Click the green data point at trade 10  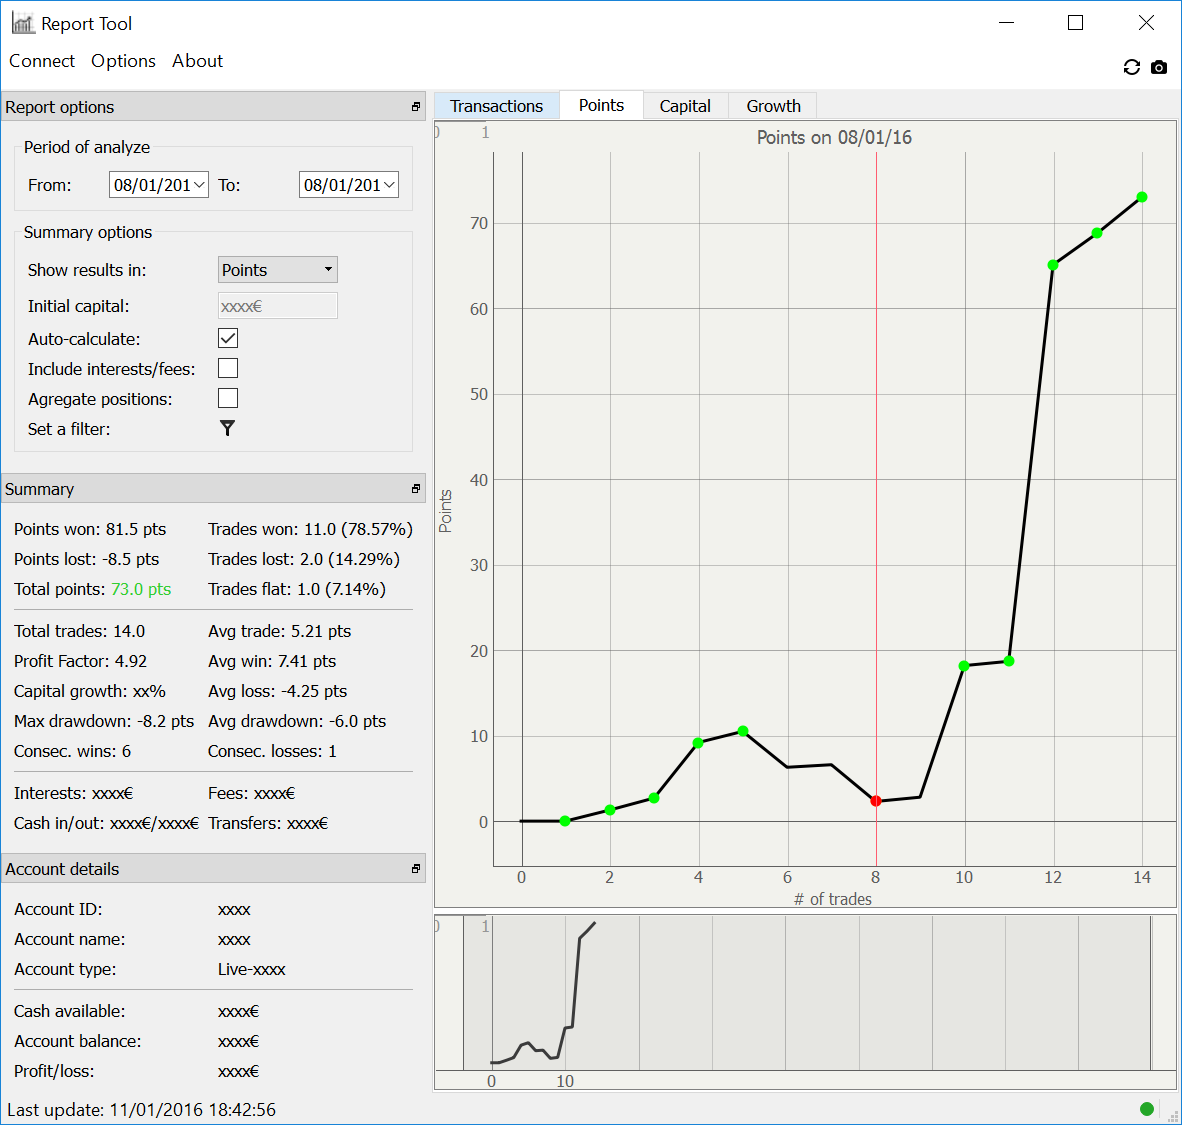(x=964, y=666)
